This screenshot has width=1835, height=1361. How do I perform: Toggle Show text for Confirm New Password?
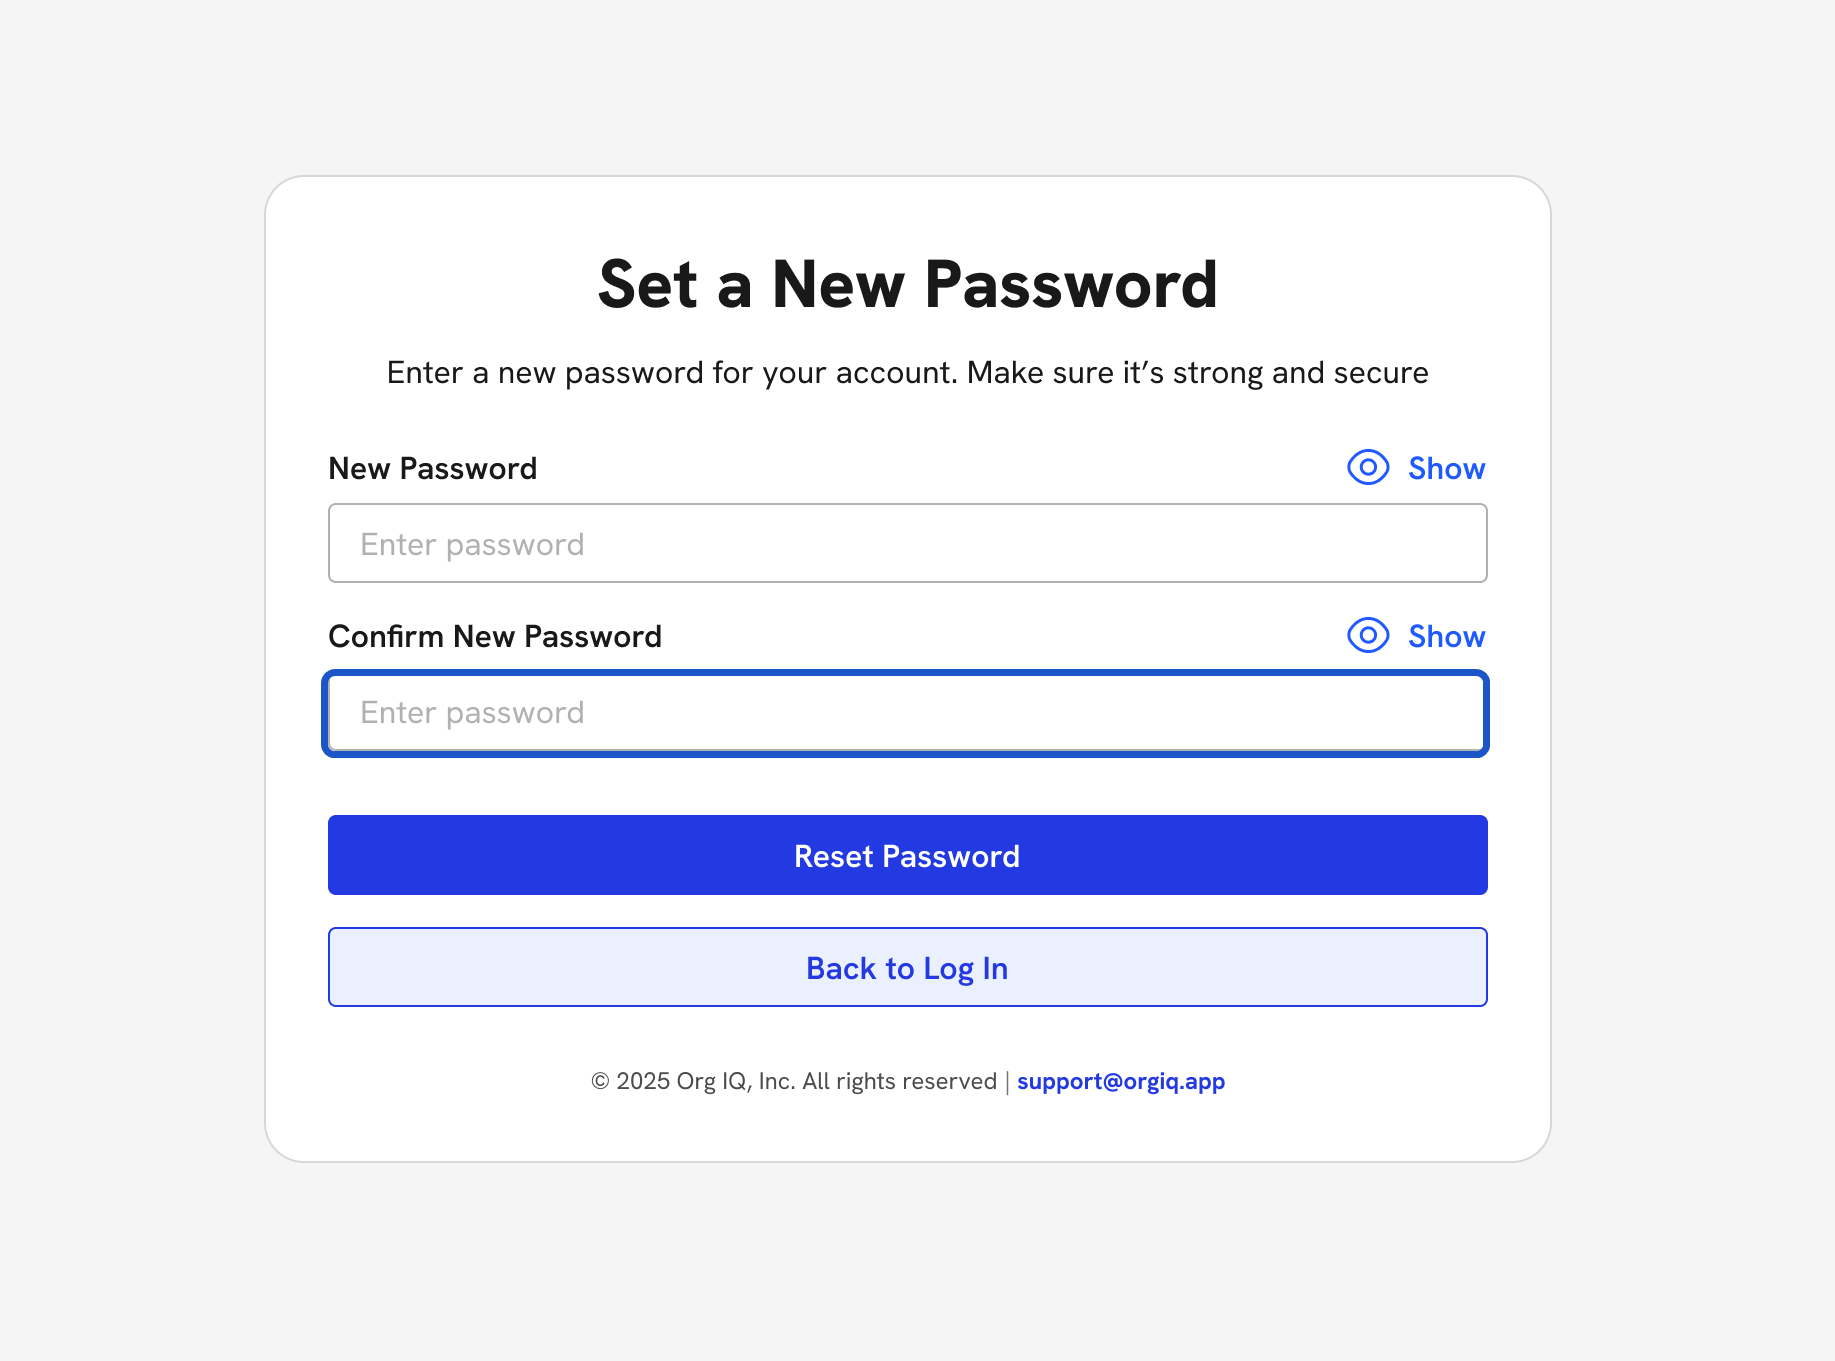(1446, 636)
